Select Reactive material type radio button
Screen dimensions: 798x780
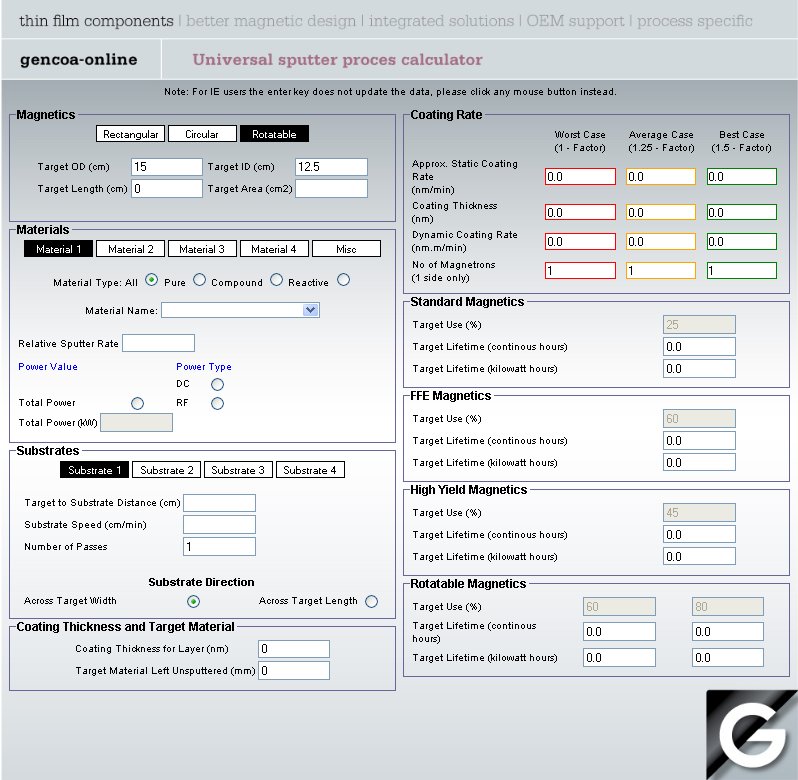(344, 280)
